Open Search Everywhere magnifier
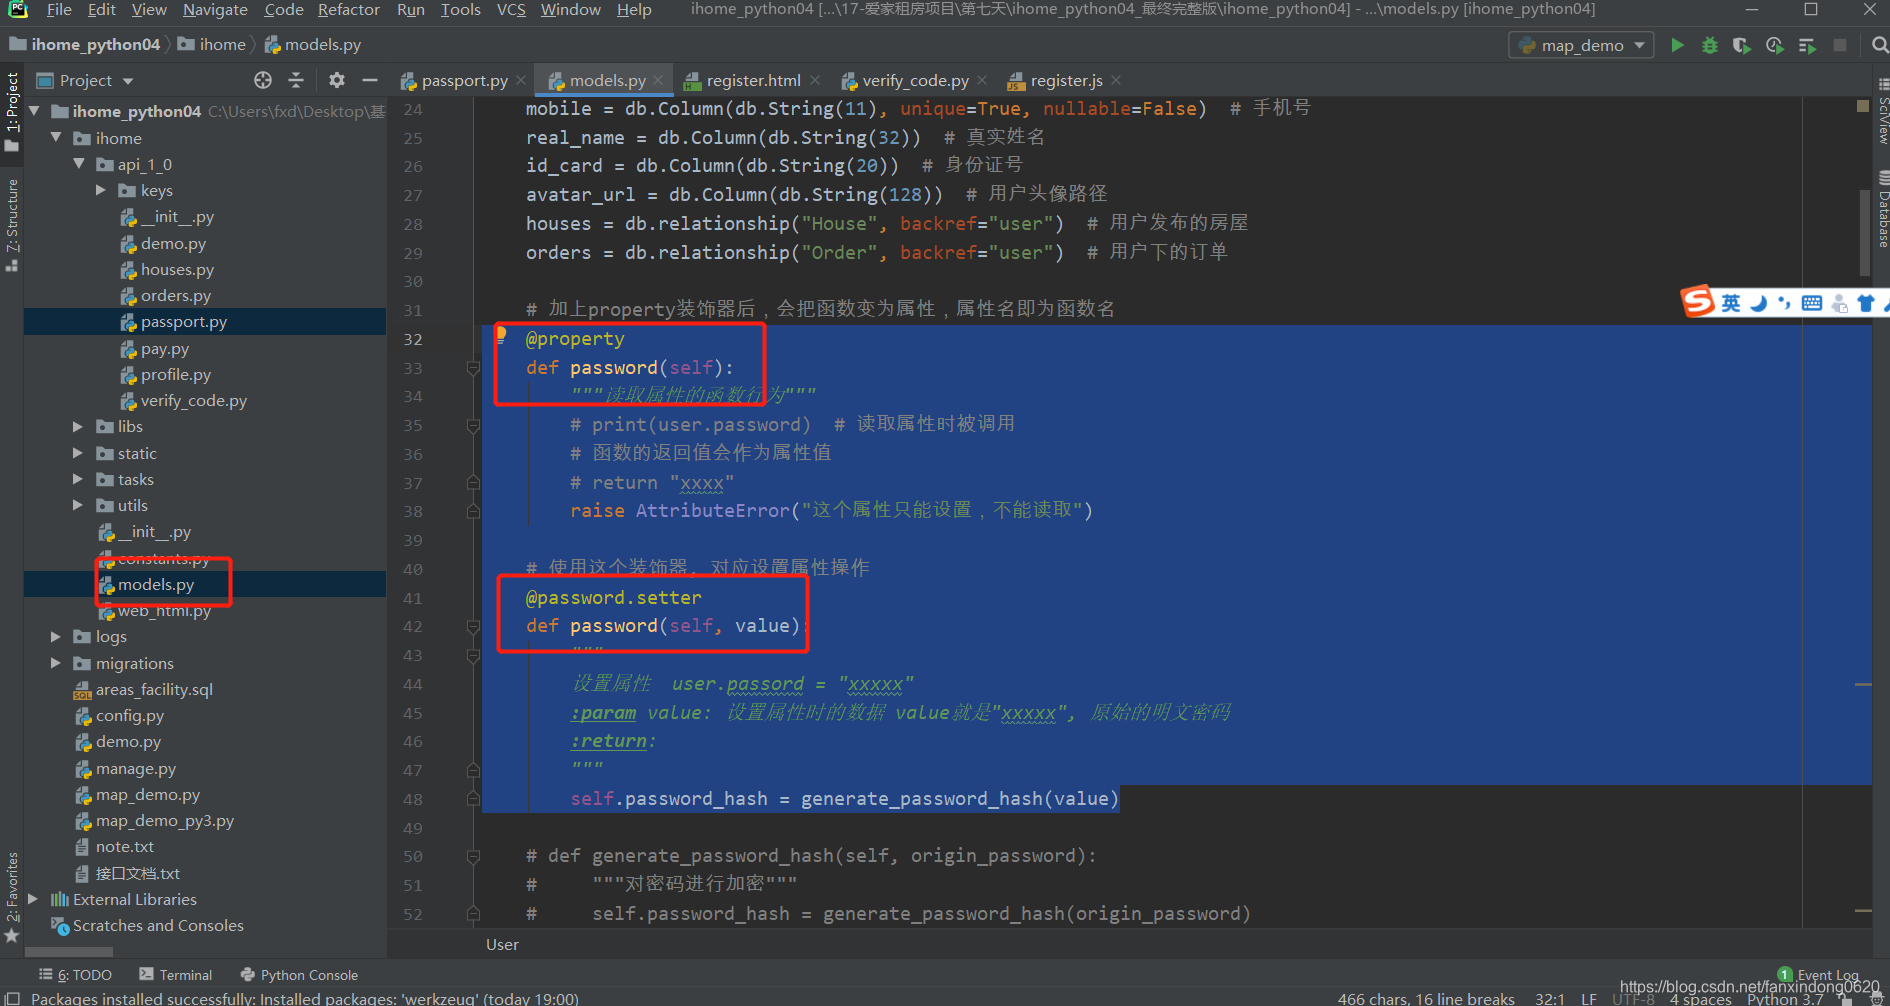The width and height of the screenshot is (1890, 1006). 1879,45
